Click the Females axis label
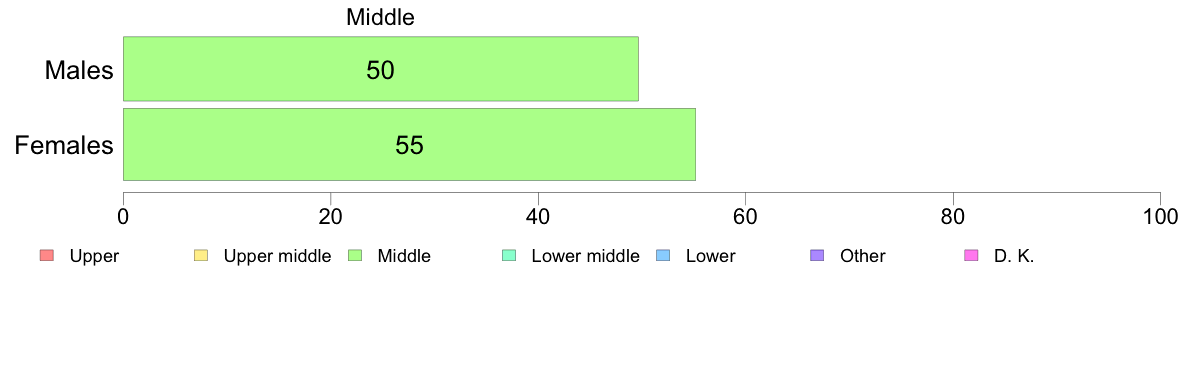The height and width of the screenshot is (368, 1188). 64,145
